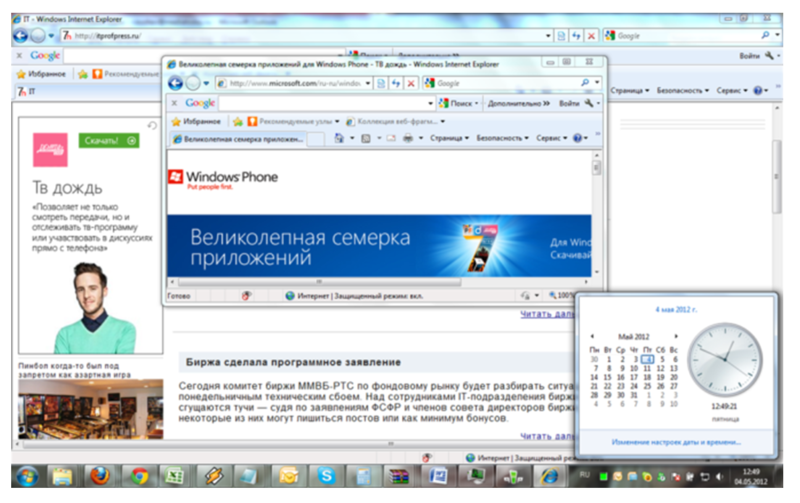Click magnifier search icon in front window
The height and width of the screenshot is (503, 800).
click(x=585, y=83)
